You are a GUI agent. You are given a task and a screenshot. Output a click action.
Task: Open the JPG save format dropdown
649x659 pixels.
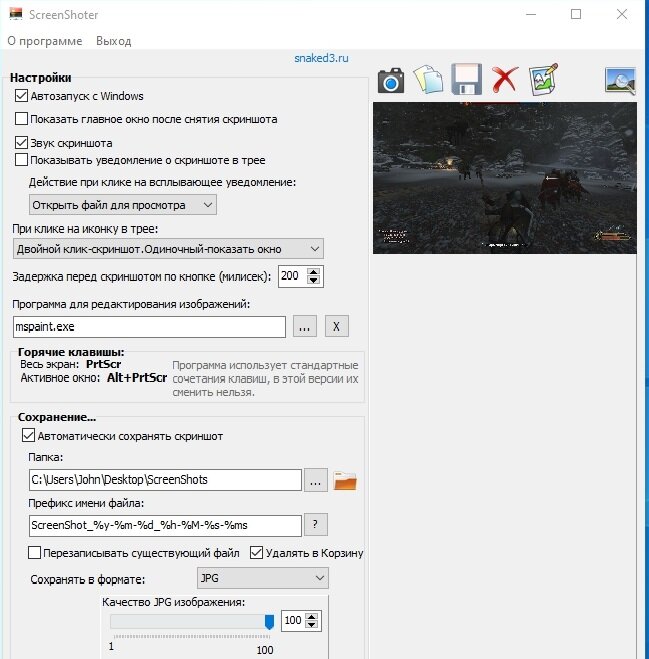[x=263, y=578]
